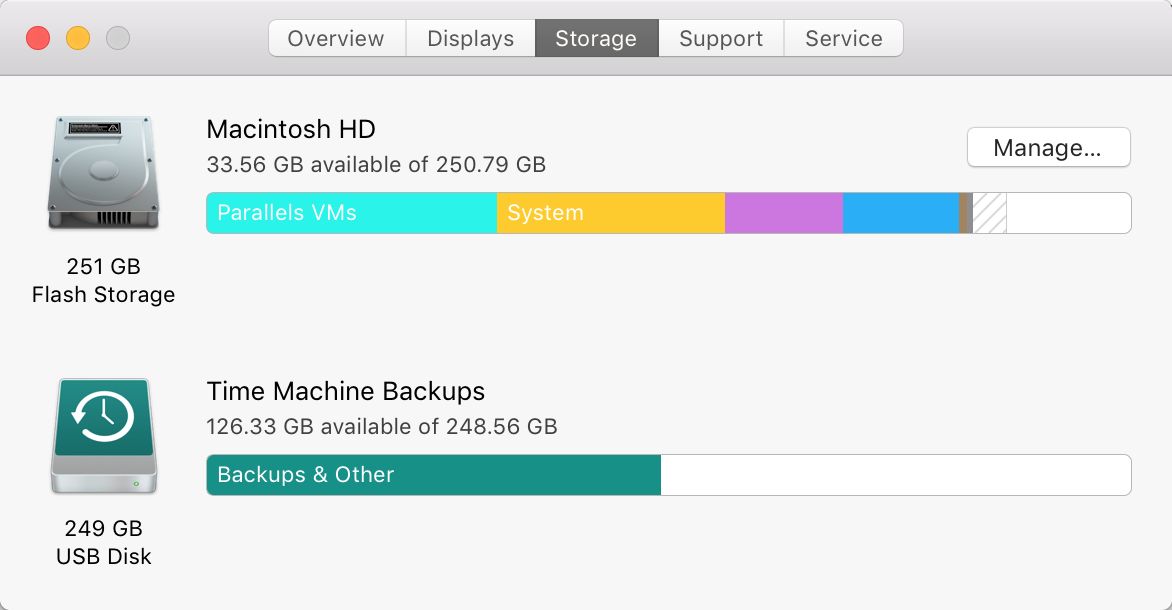Select the cyan Parallels VMs storage segment
Image resolution: width=1172 pixels, height=610 pixels.
pos(352,213)
